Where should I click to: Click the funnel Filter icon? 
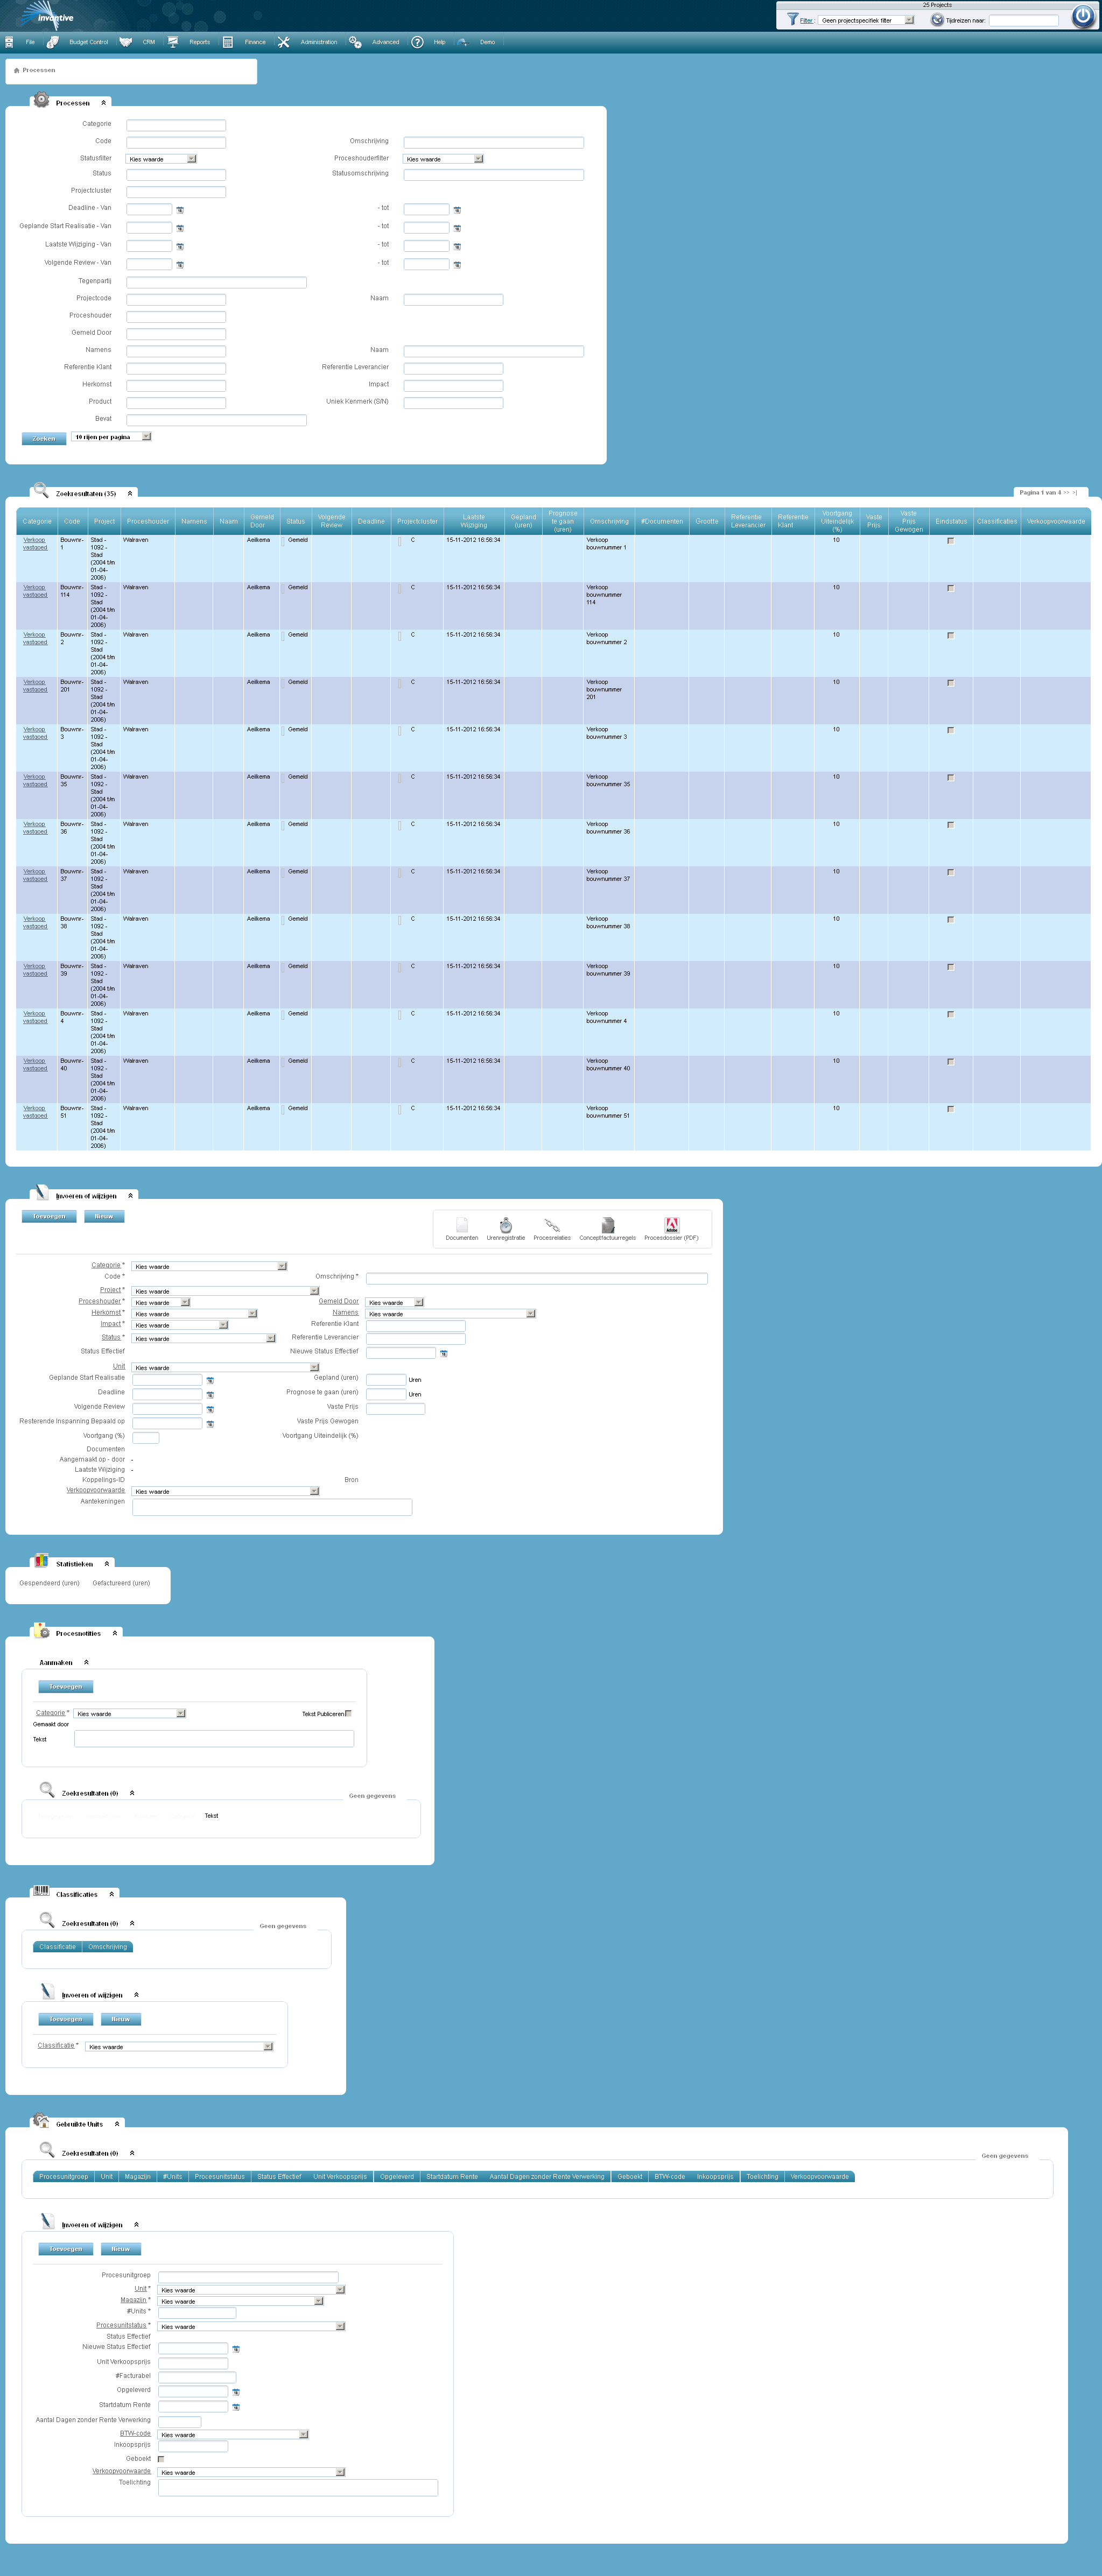pyautogui.click(x=792, y=19)
